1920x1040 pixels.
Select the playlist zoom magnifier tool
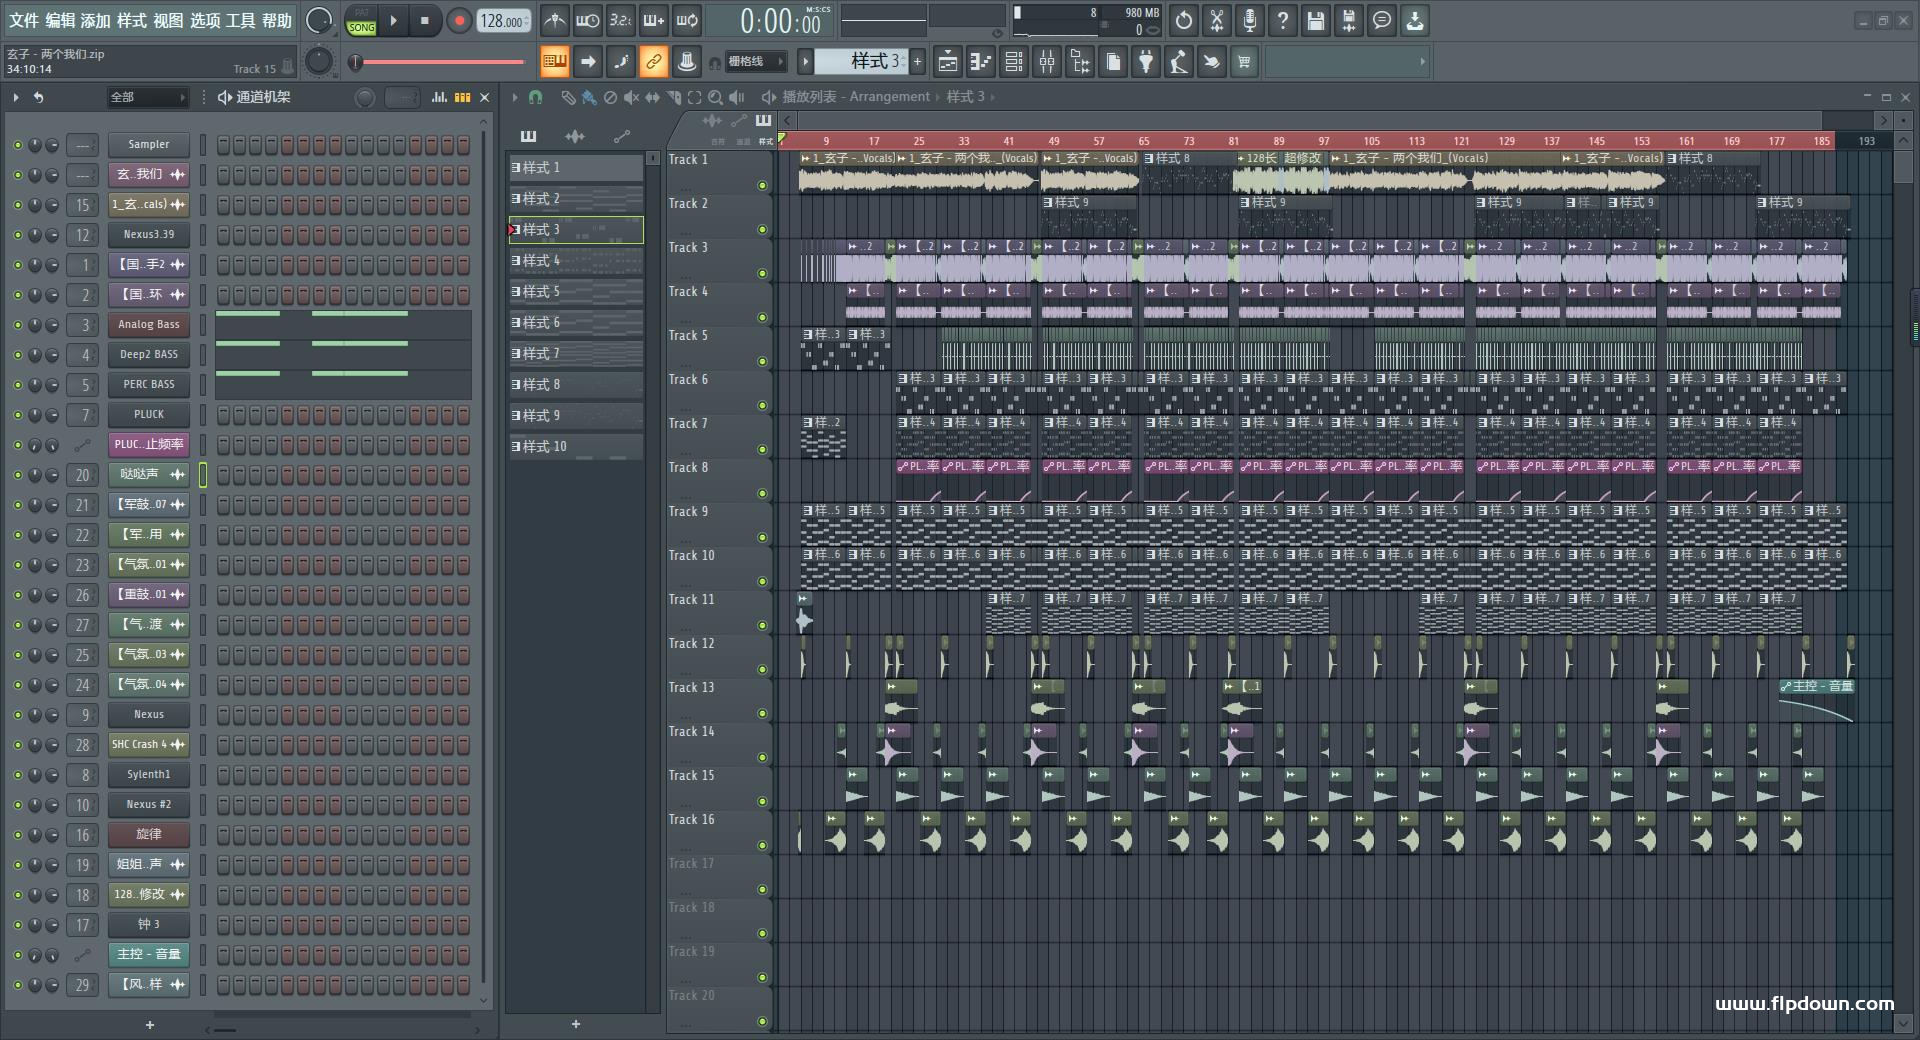715,97
